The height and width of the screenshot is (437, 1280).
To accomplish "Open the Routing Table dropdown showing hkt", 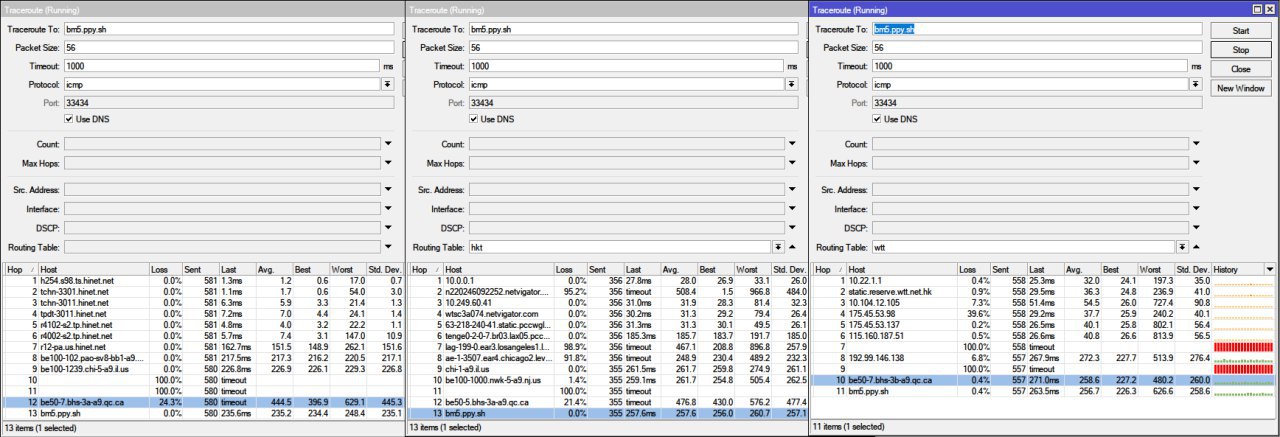I will tap(777, 247).
